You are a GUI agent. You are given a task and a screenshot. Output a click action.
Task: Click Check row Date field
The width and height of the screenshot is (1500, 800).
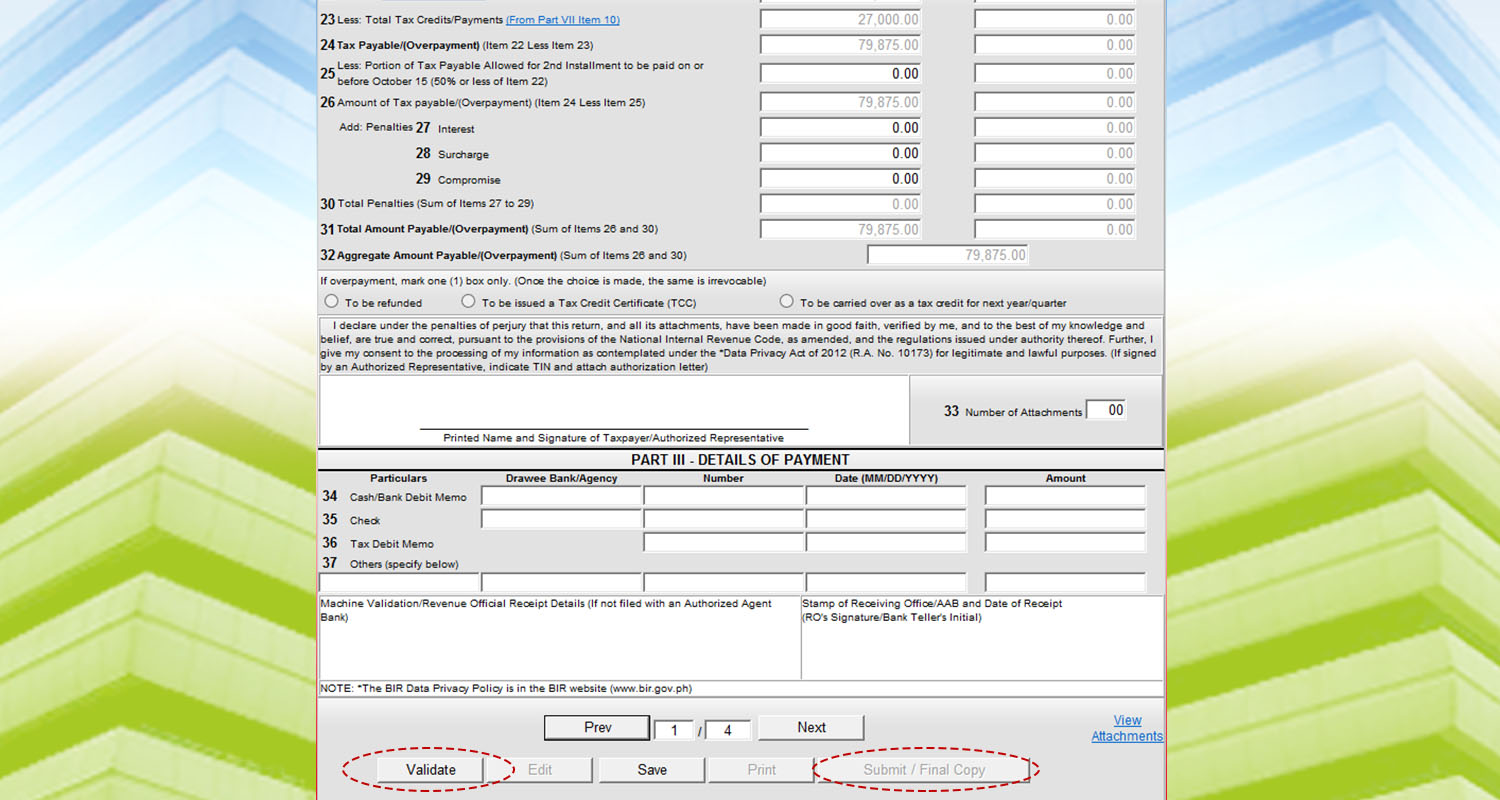coord(886,519)
